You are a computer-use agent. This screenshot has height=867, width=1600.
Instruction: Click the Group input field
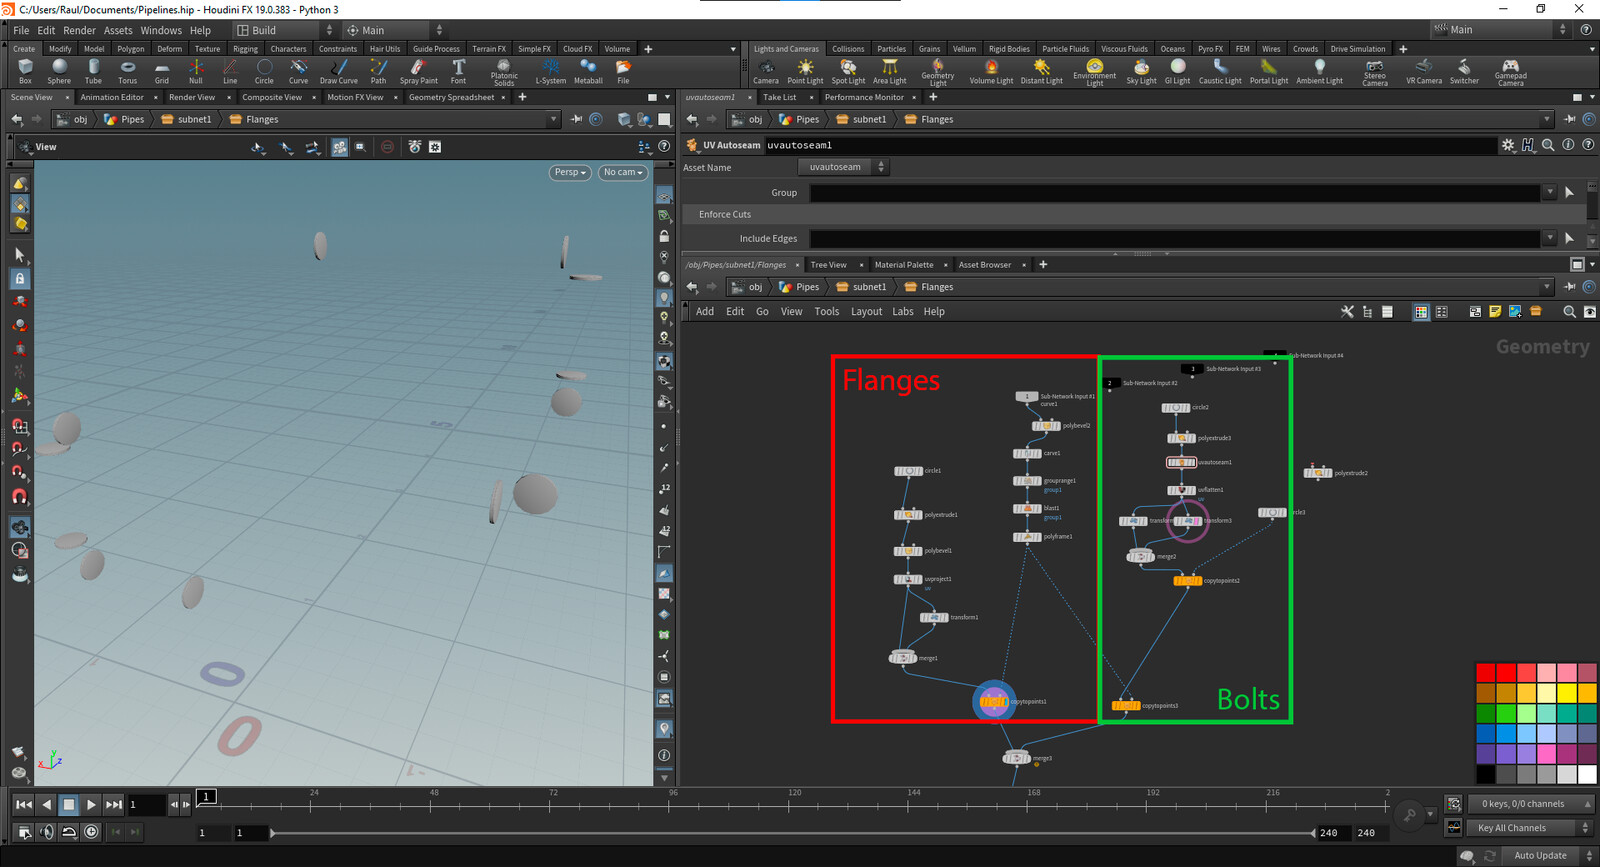pyautogui.click(x=1175, y=192)
